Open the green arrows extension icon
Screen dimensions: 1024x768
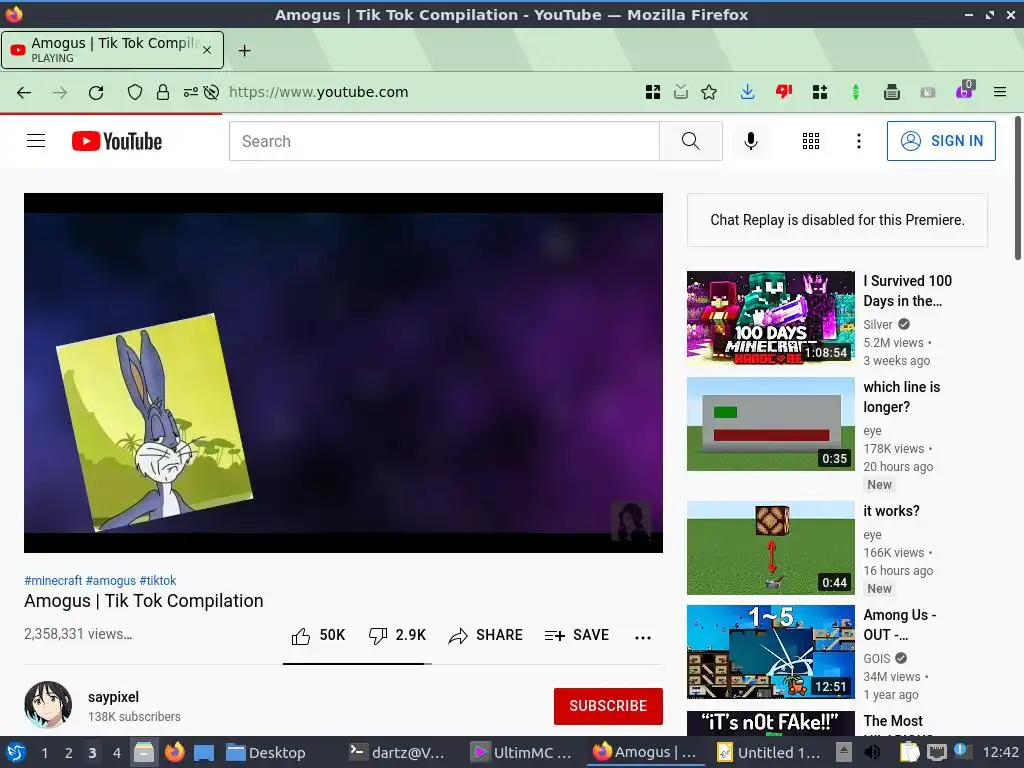tap(856, 92)
